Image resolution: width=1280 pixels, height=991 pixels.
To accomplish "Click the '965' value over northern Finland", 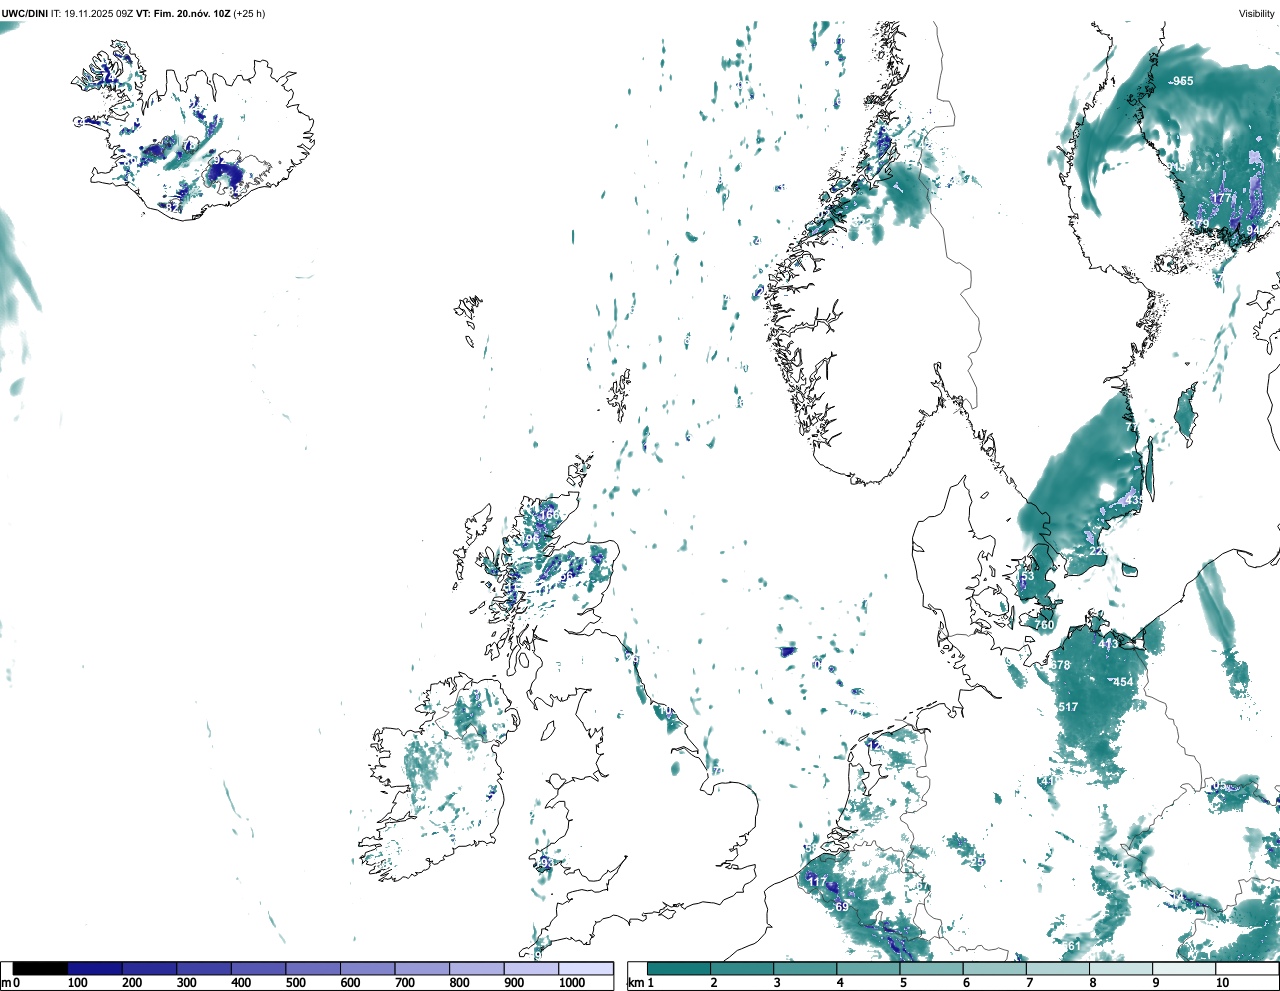I will [x=1183, y=82].
